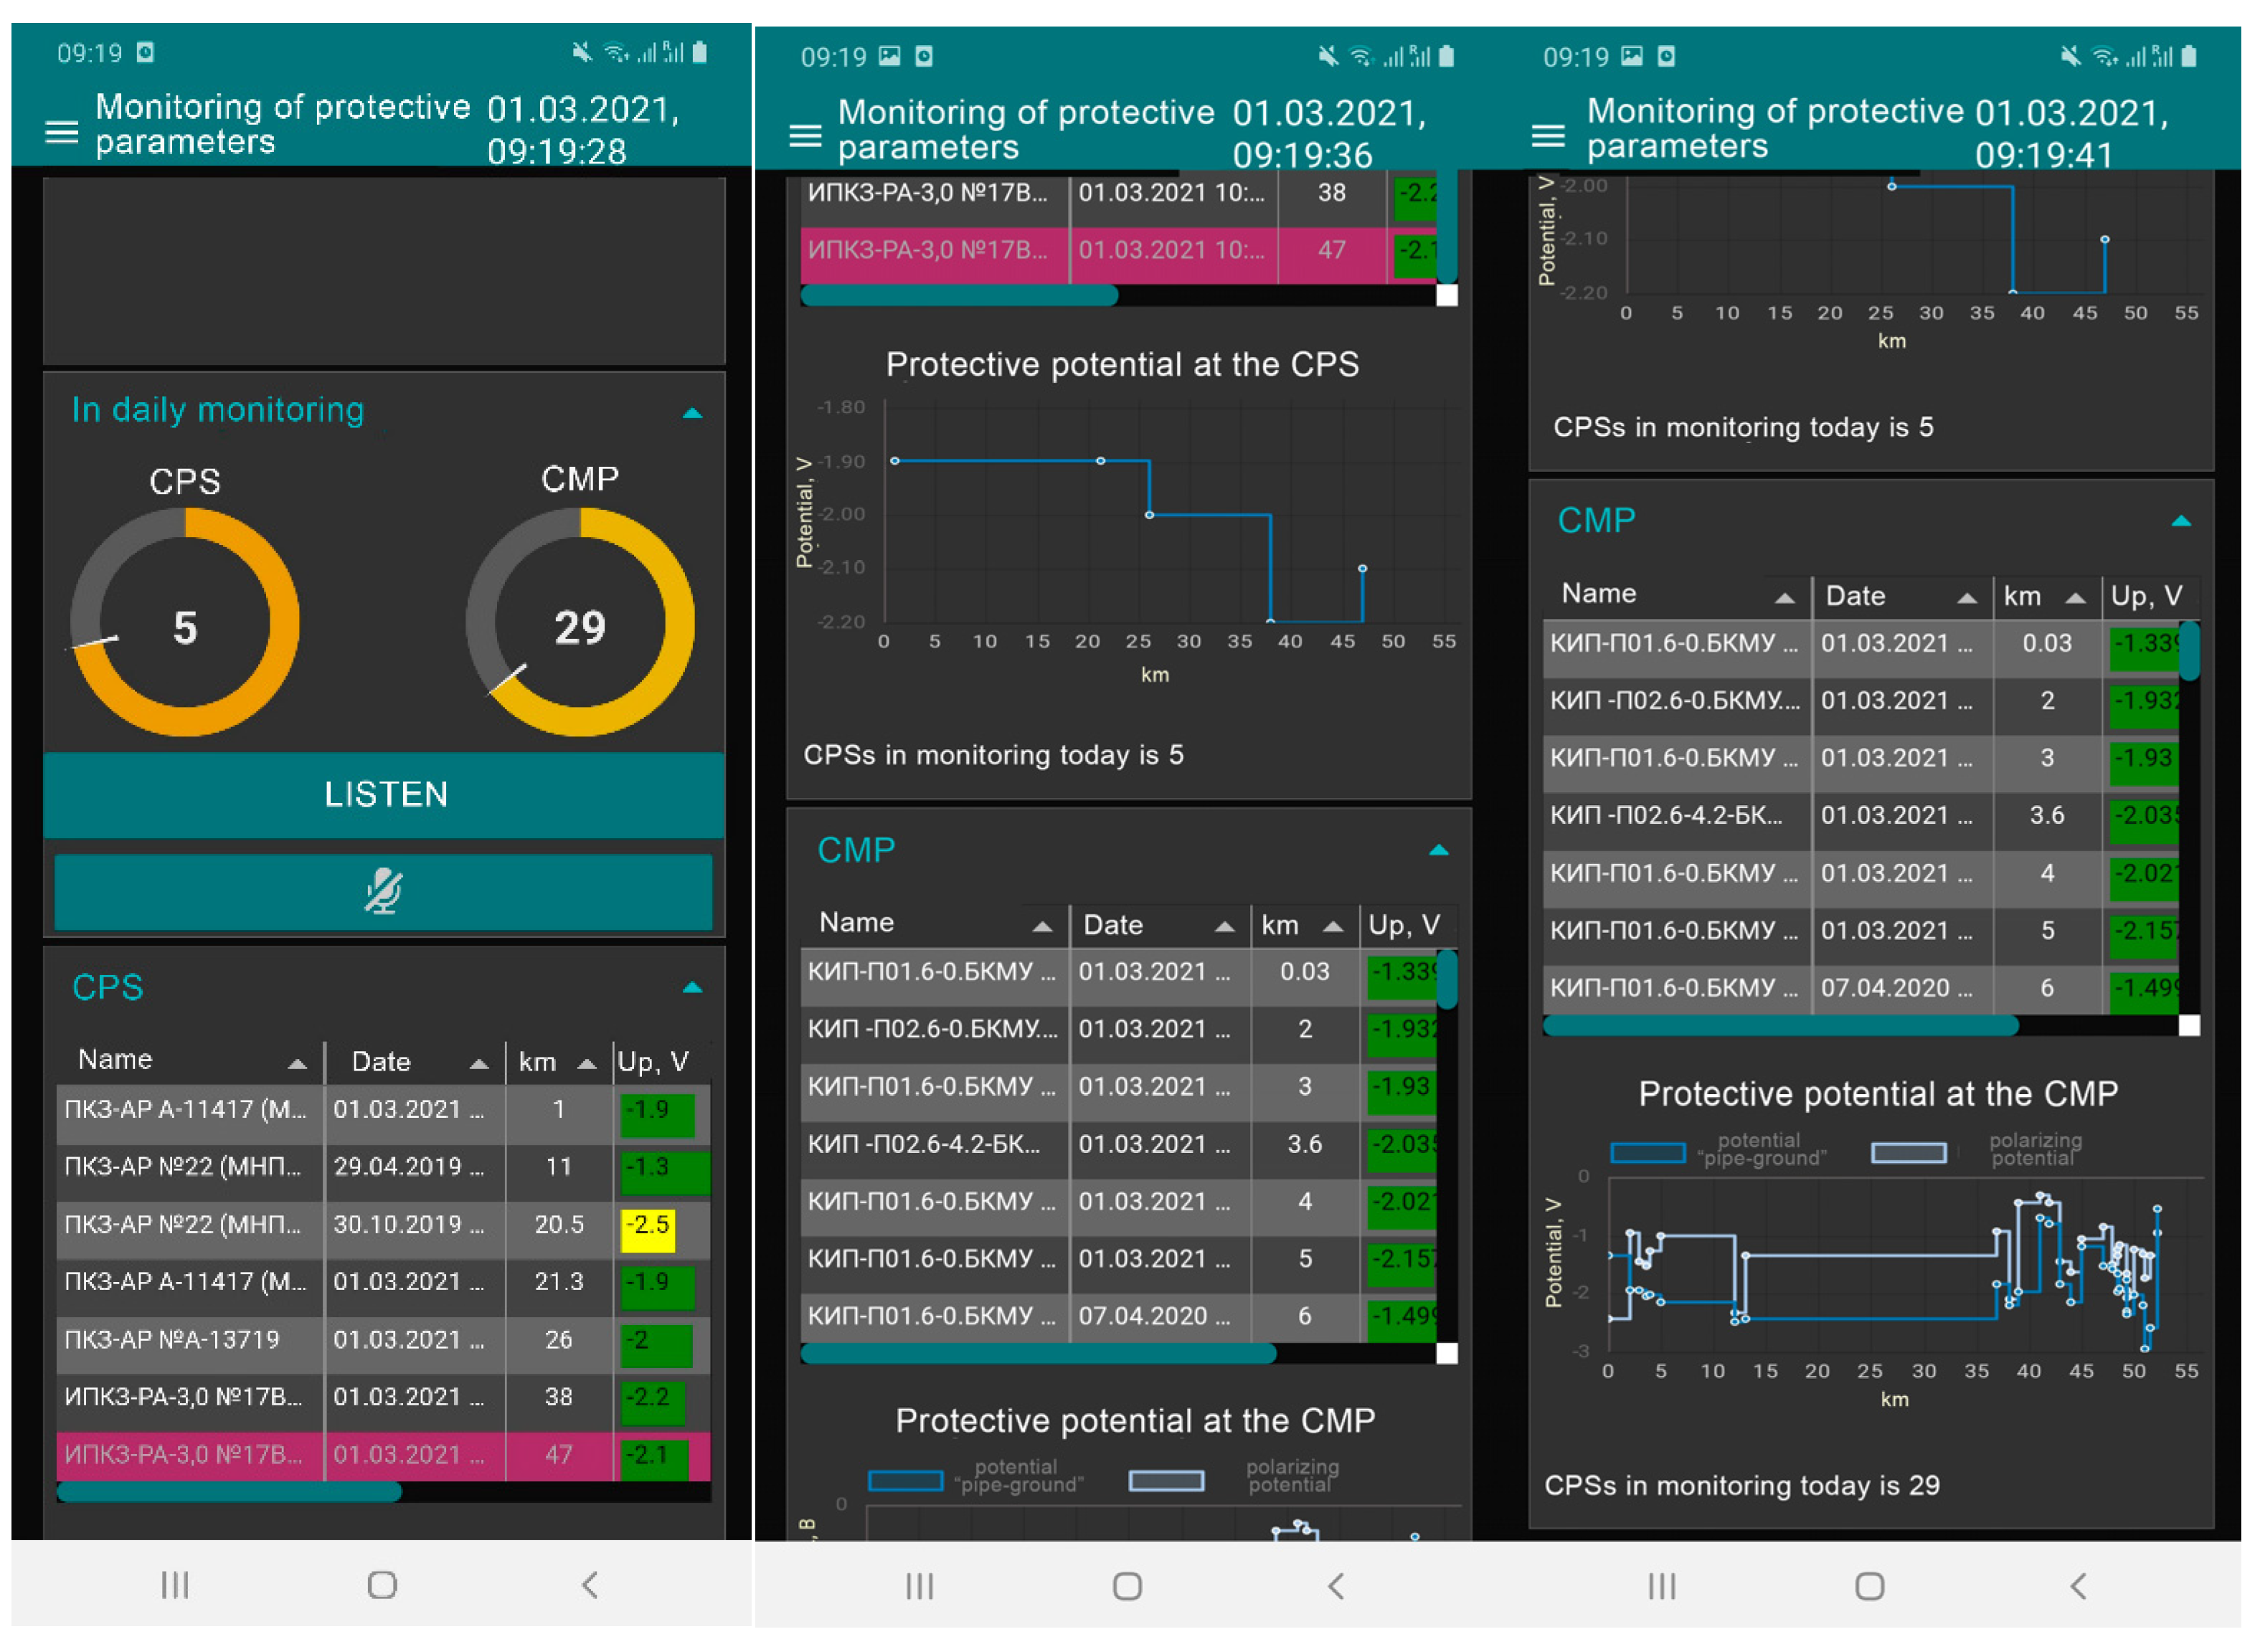Open hamburger menu in middle screen
Viewport: 2265px width, 1652px height.
click(806, 136)
